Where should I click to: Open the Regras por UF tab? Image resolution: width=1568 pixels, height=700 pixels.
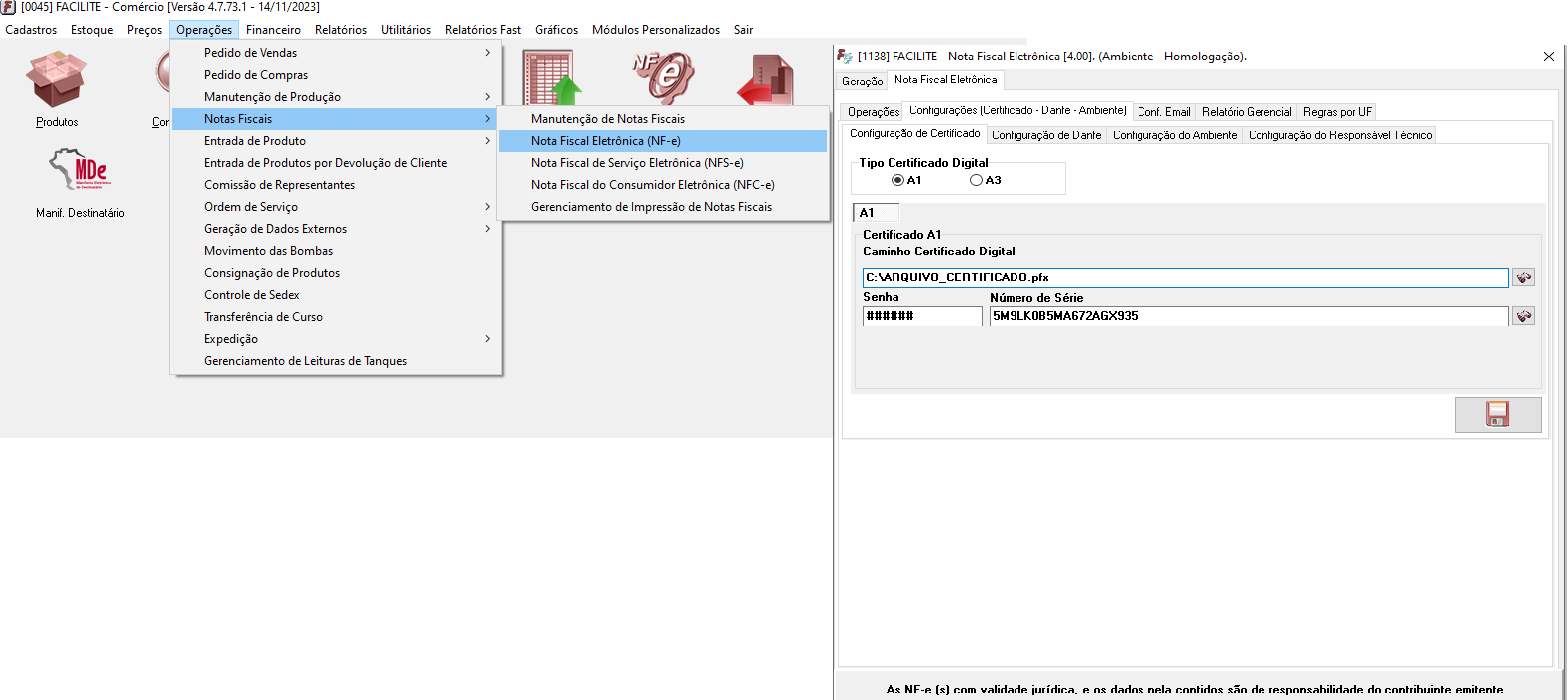tap(1337, 112)
